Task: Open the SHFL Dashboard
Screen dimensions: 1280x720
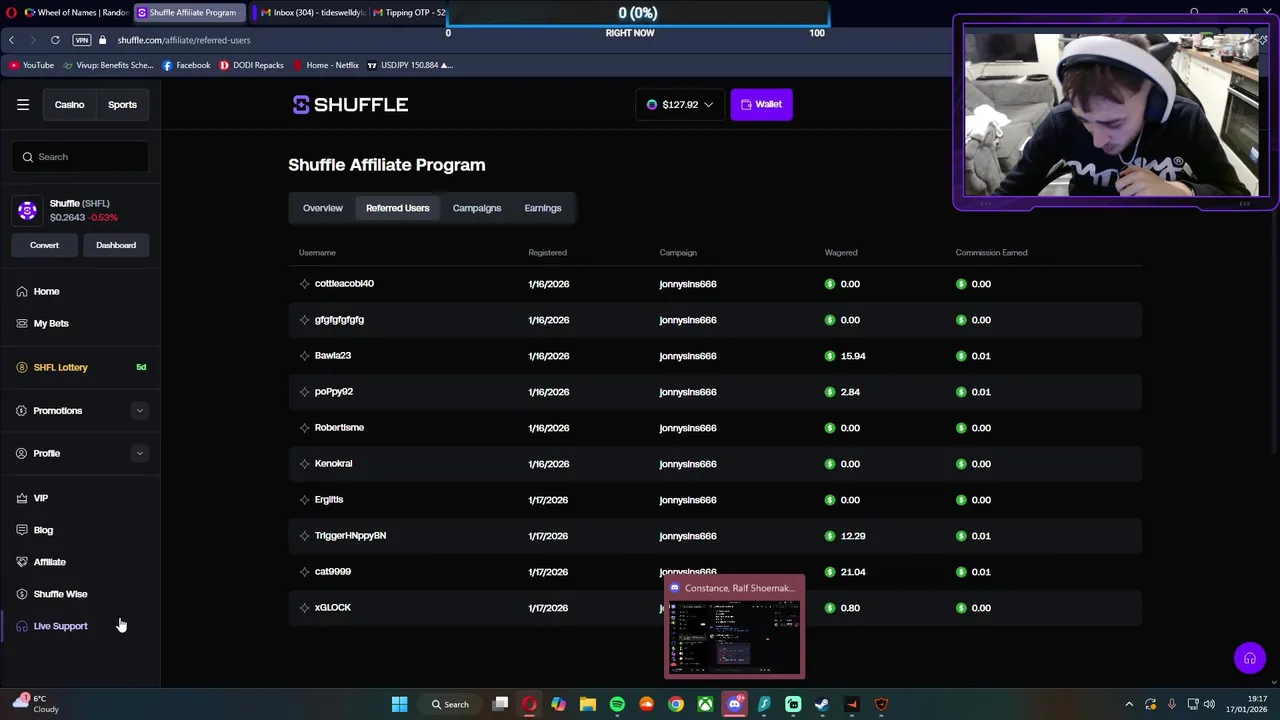Action: [x=116, y=245]
